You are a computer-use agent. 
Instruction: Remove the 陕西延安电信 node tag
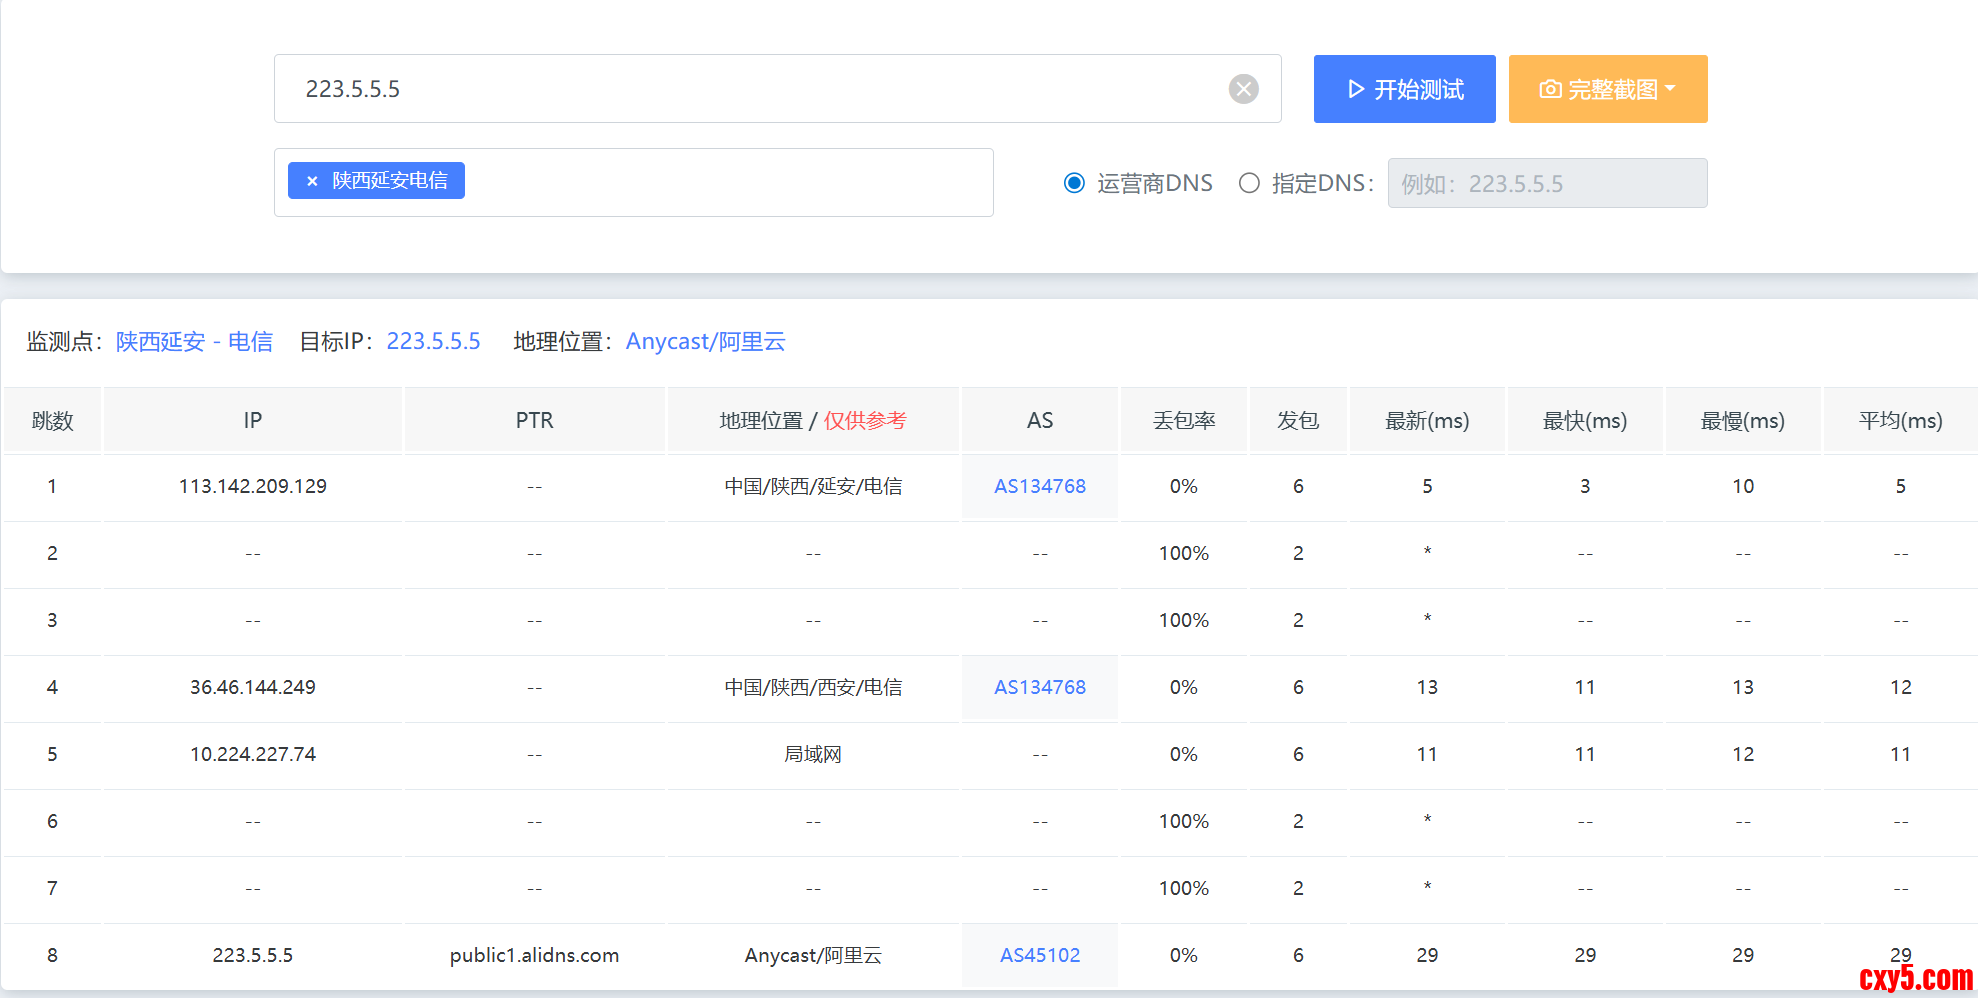[312, 181]
